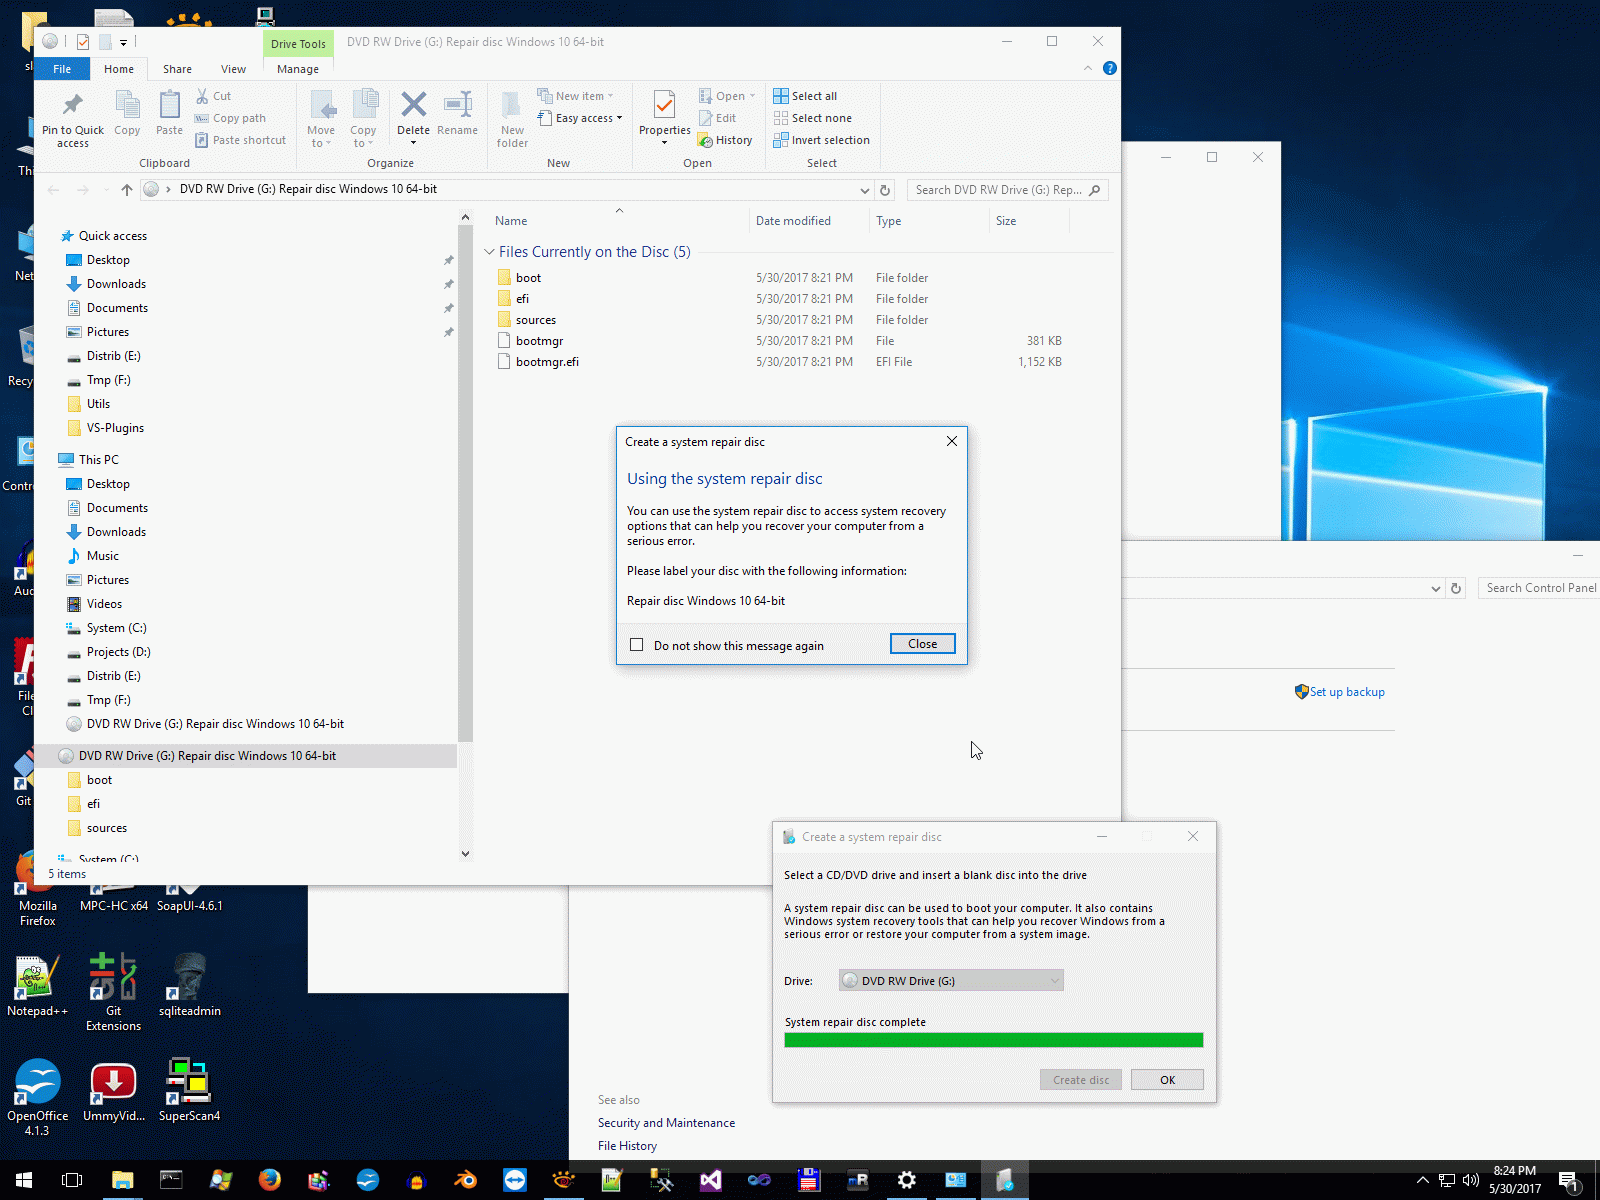Collapse 'Files Currently on the Disc' group

tap(489, 252)
